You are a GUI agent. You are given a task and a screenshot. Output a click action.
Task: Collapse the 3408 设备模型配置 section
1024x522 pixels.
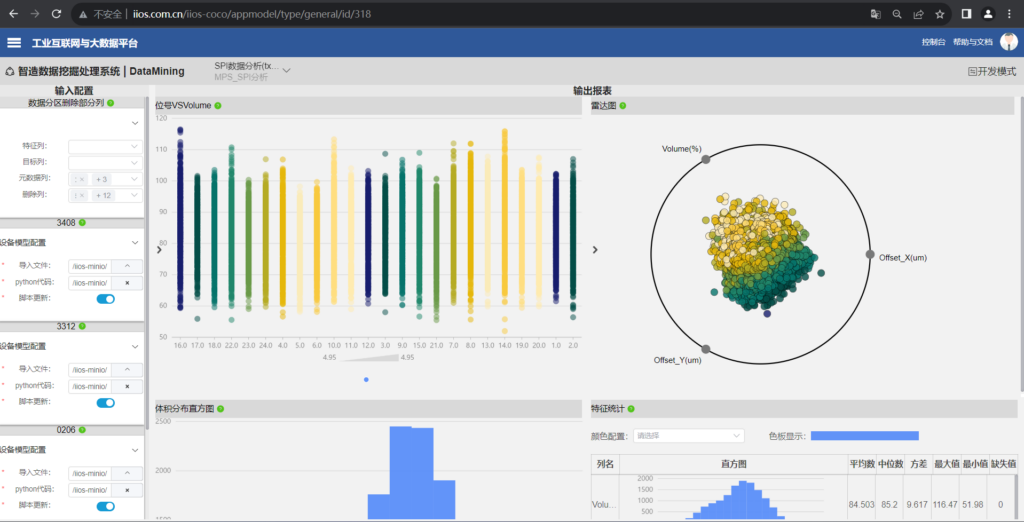coord(135,242)
